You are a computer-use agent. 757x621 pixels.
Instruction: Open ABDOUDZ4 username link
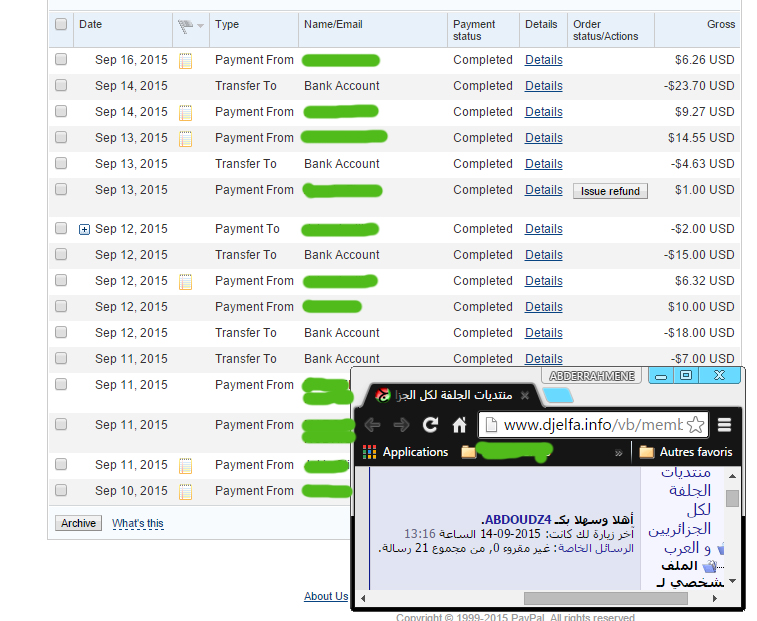click(x=518, y=520)
